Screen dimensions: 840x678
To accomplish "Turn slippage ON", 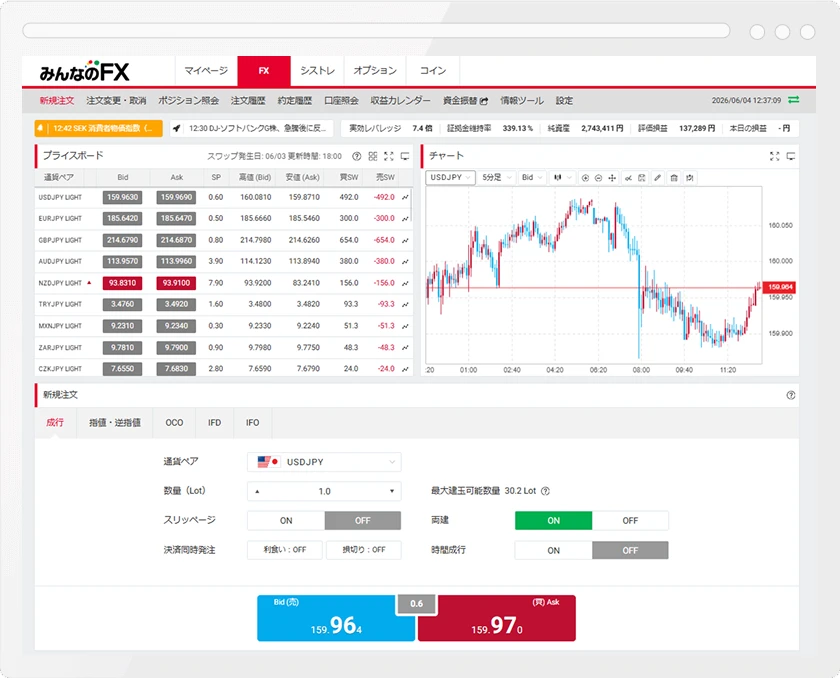I will (286, 521).
